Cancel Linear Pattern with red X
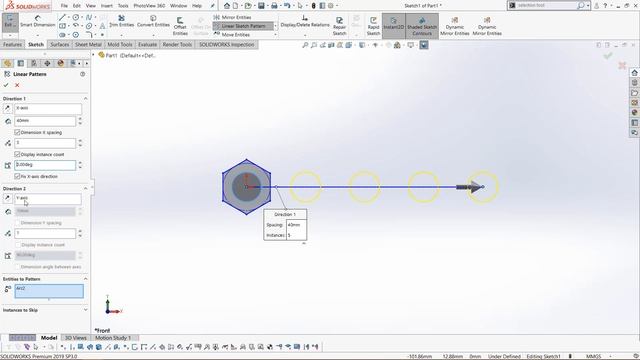Screen dimensions: 640x360 pyautogui.click(x=17, y=85)
